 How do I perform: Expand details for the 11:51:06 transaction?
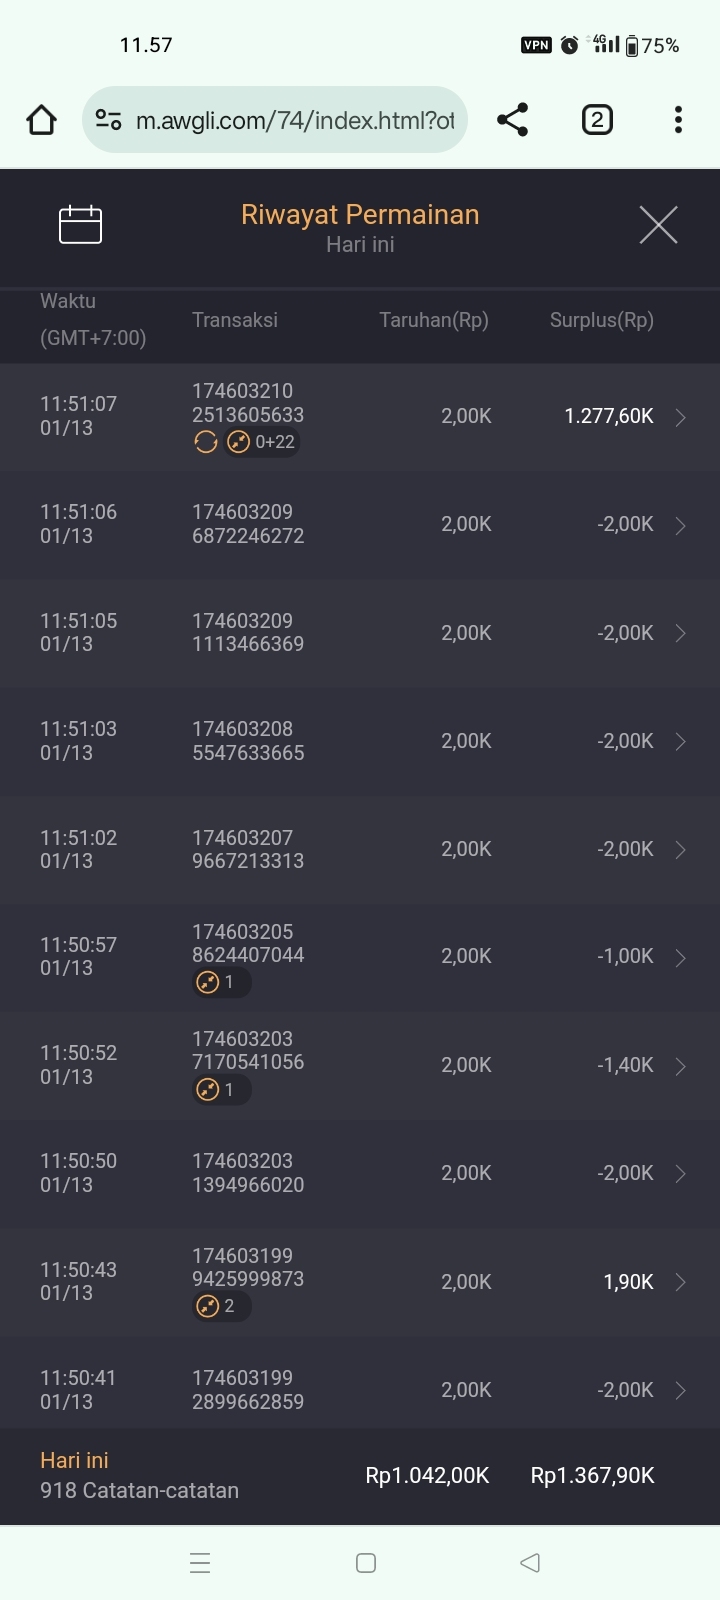680,525
